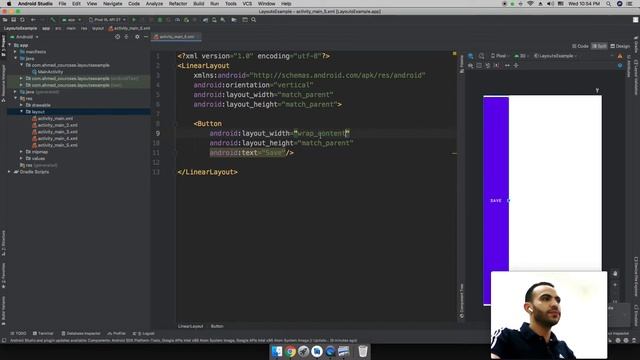Click the yellow inspection marker above editor scrollbar
The width and height of the screenshot is (640, 360).
tap(454, 53)
